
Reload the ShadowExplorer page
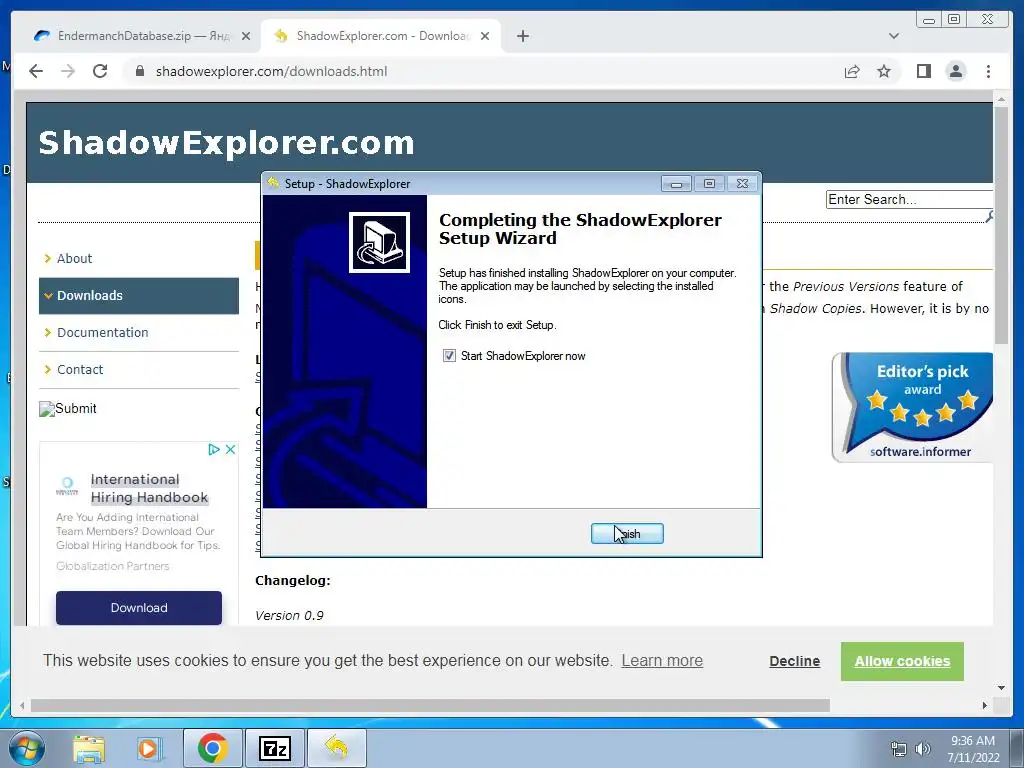click(100, 71)
